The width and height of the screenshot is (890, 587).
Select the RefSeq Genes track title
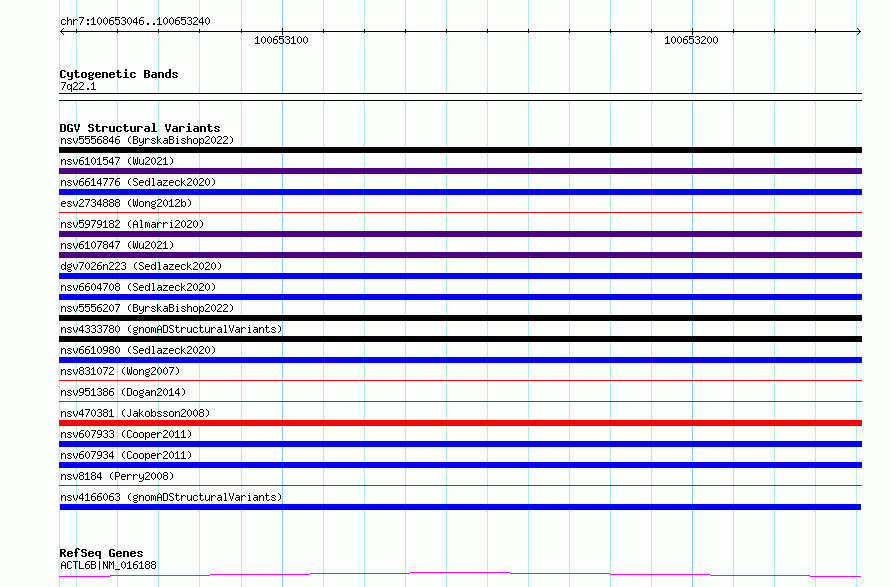pyautogui.click(x=101, y=554)
